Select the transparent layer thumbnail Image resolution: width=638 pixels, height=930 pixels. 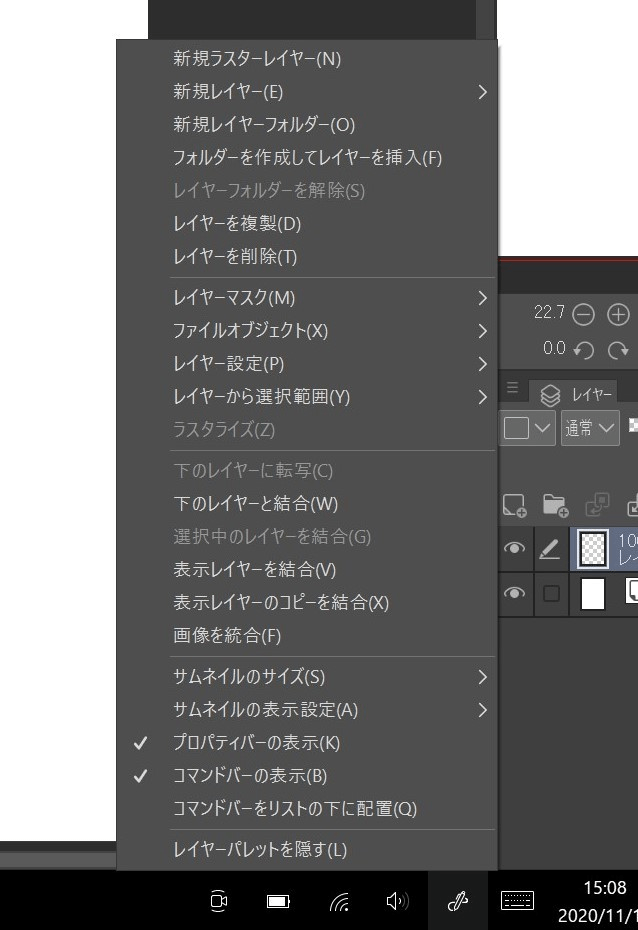[x=593, y=549]
